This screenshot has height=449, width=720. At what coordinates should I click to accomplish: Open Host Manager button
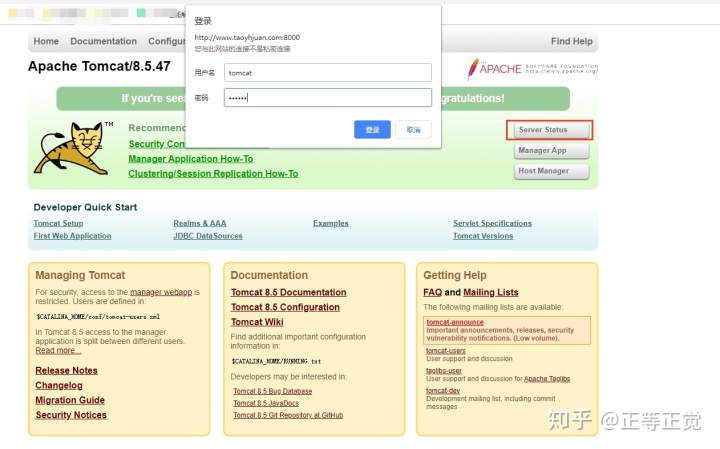click(x=551, y=171)
